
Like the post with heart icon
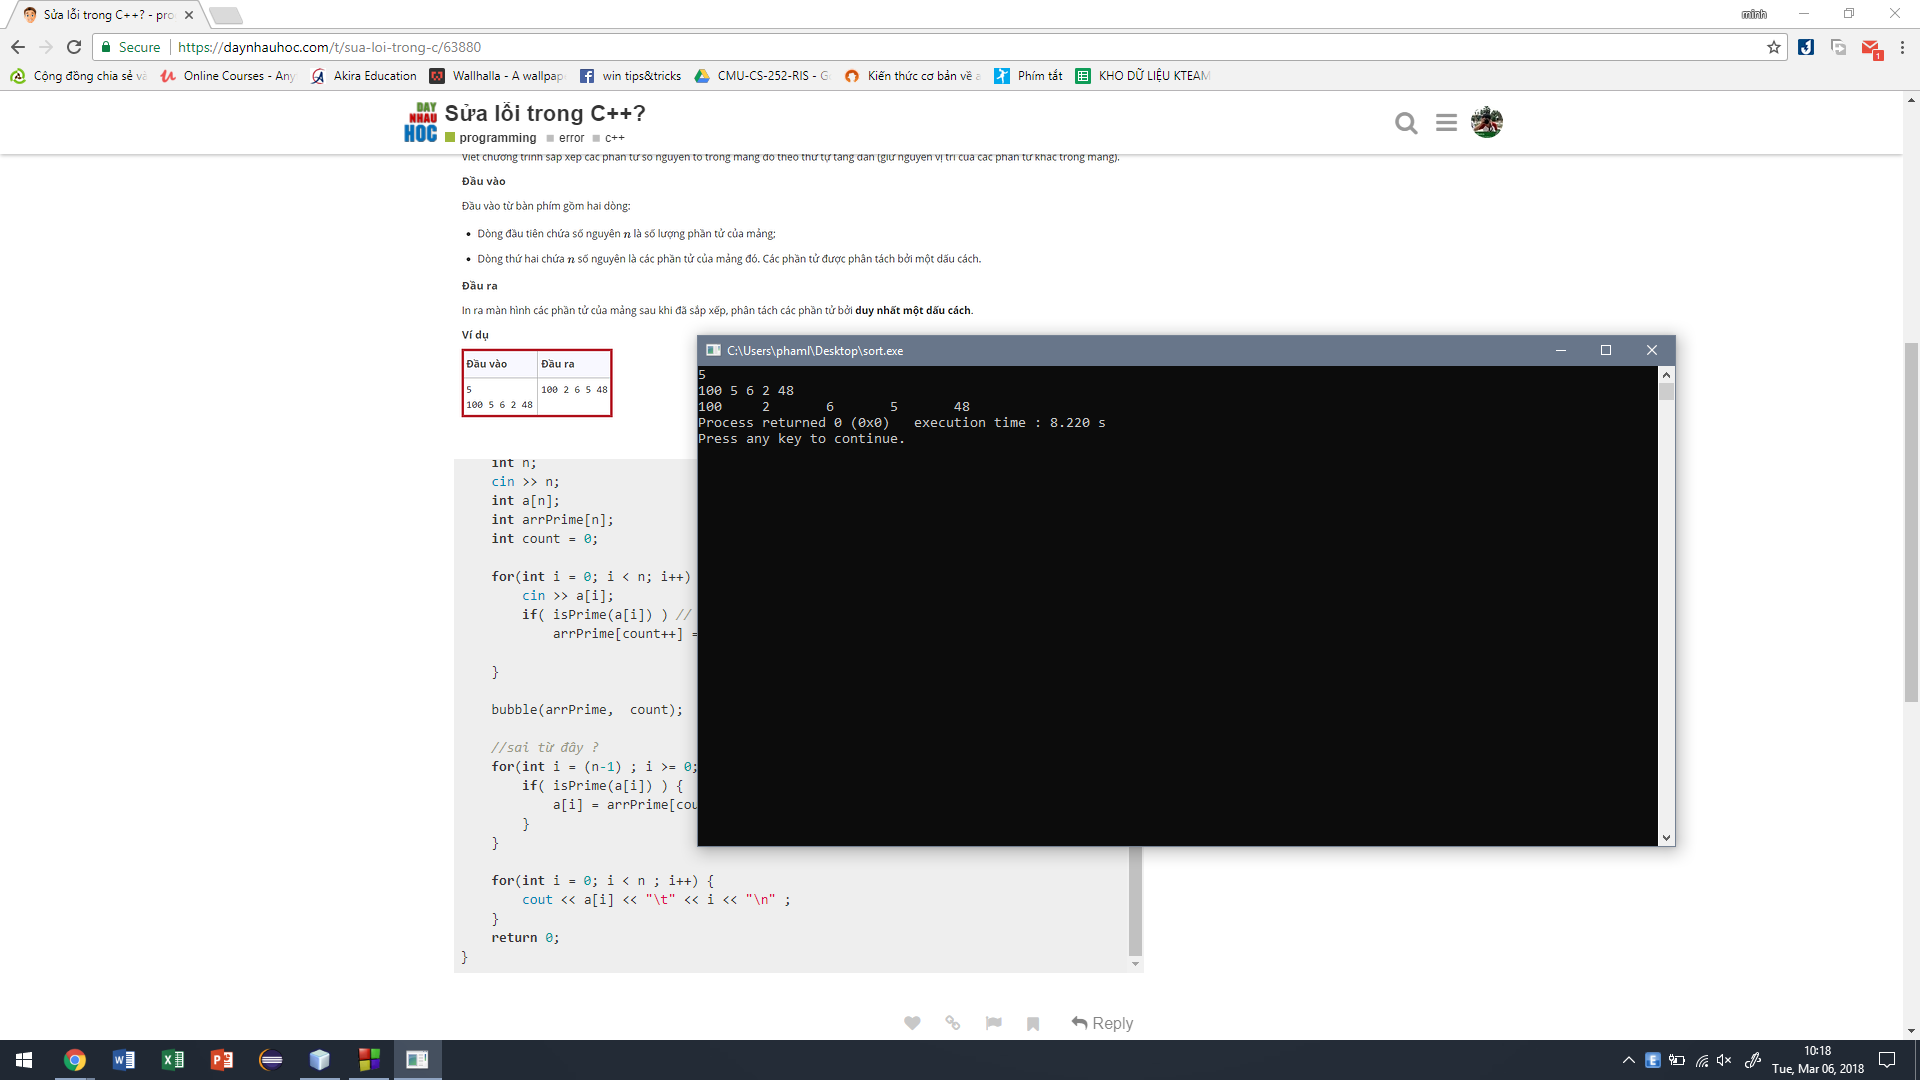pyautogui.click(x=912, y=1023)
